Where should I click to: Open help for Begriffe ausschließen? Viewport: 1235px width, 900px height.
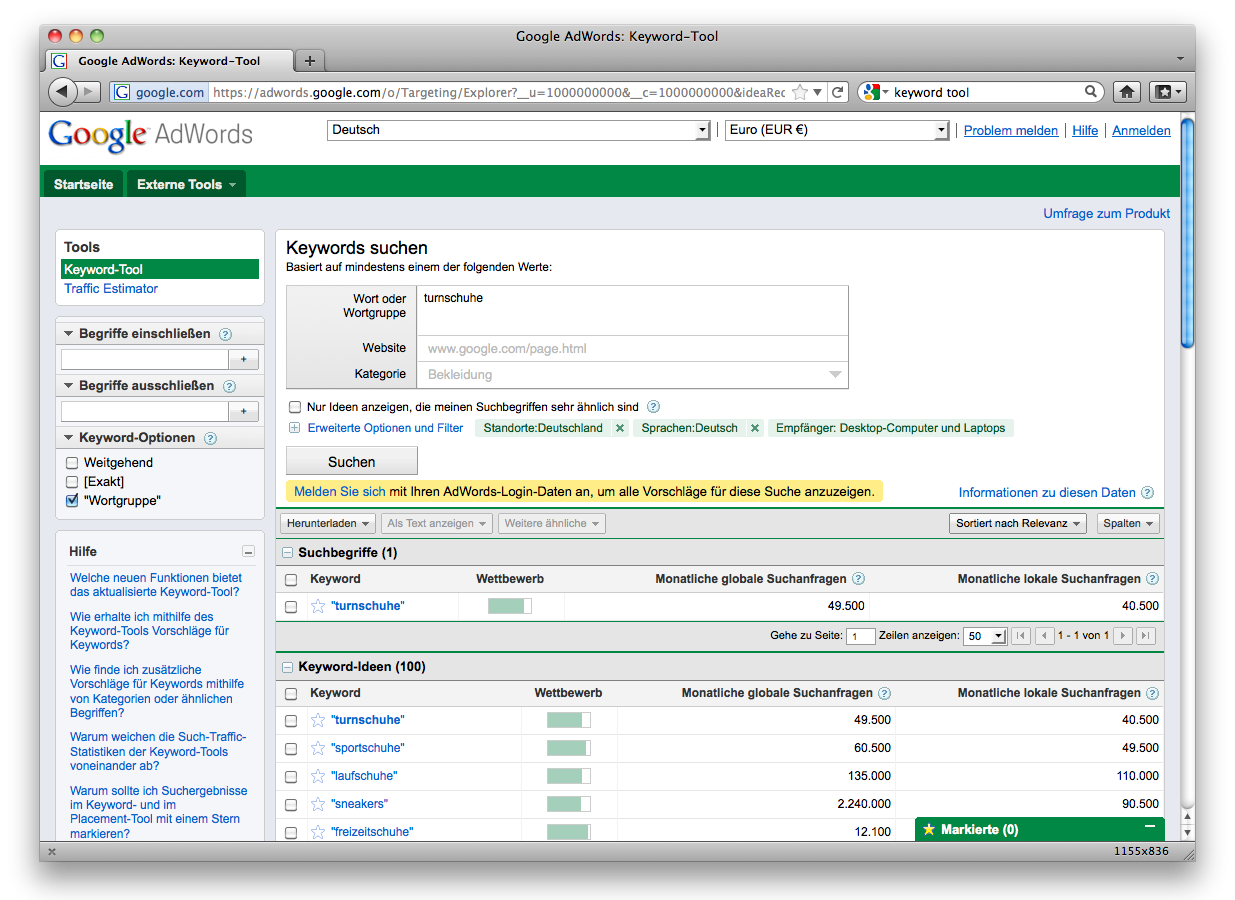coord(229,386)
